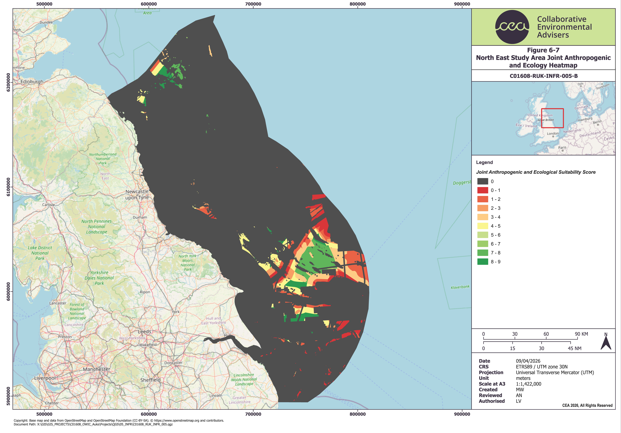Select the dark green 8 - 9 legend swatch
Screen dimensions: 621x433
pyautogui.click(x=482, y=261)
